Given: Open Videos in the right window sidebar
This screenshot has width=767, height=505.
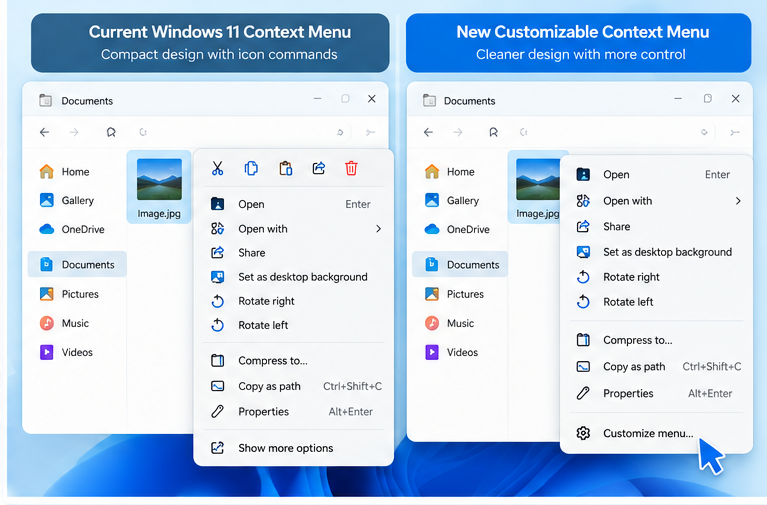Looking at the screenshot, I should click(460, 352).
